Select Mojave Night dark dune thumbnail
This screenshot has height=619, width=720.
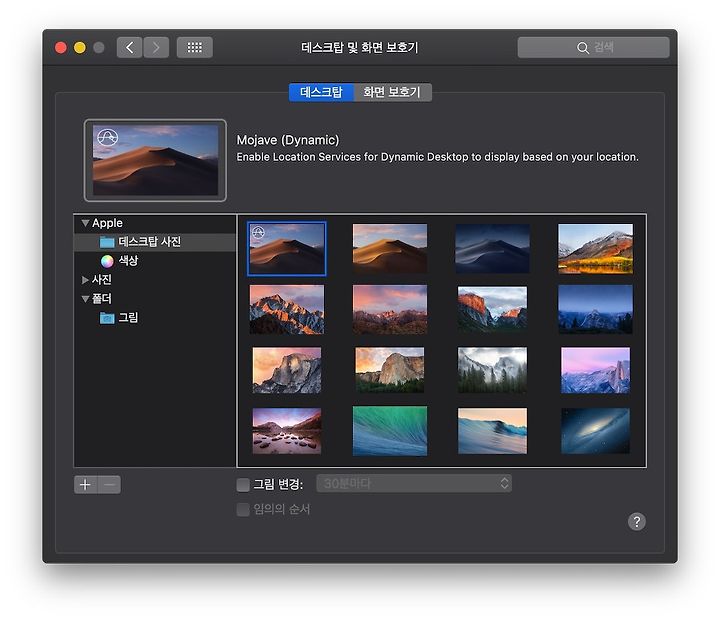(492, 248)
